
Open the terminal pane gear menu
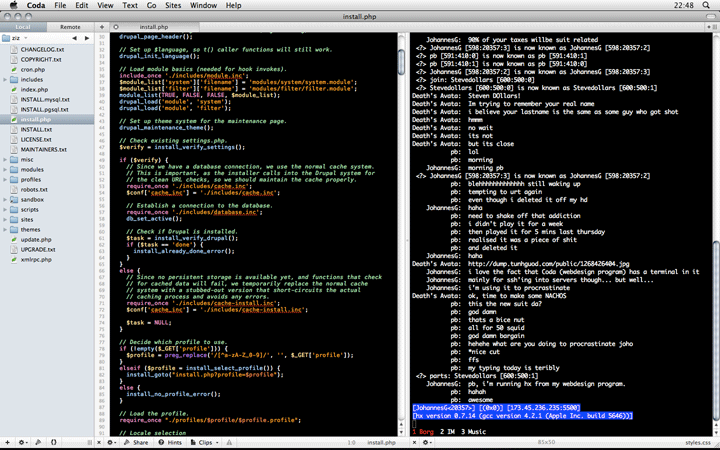(427, 442)
